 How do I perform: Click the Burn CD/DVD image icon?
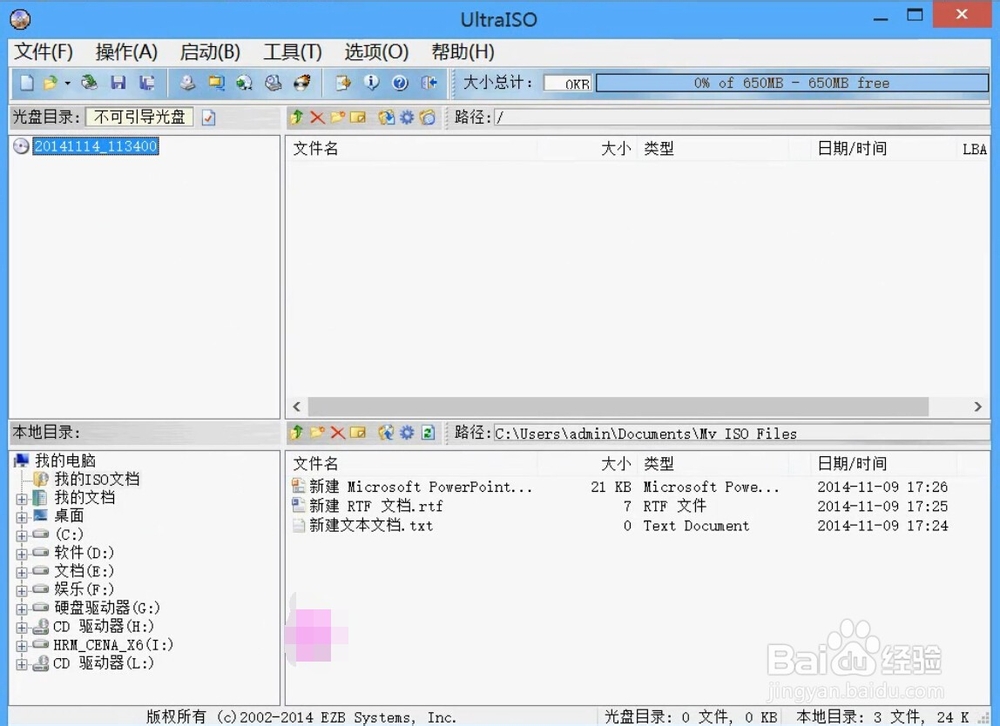[302, 83]
